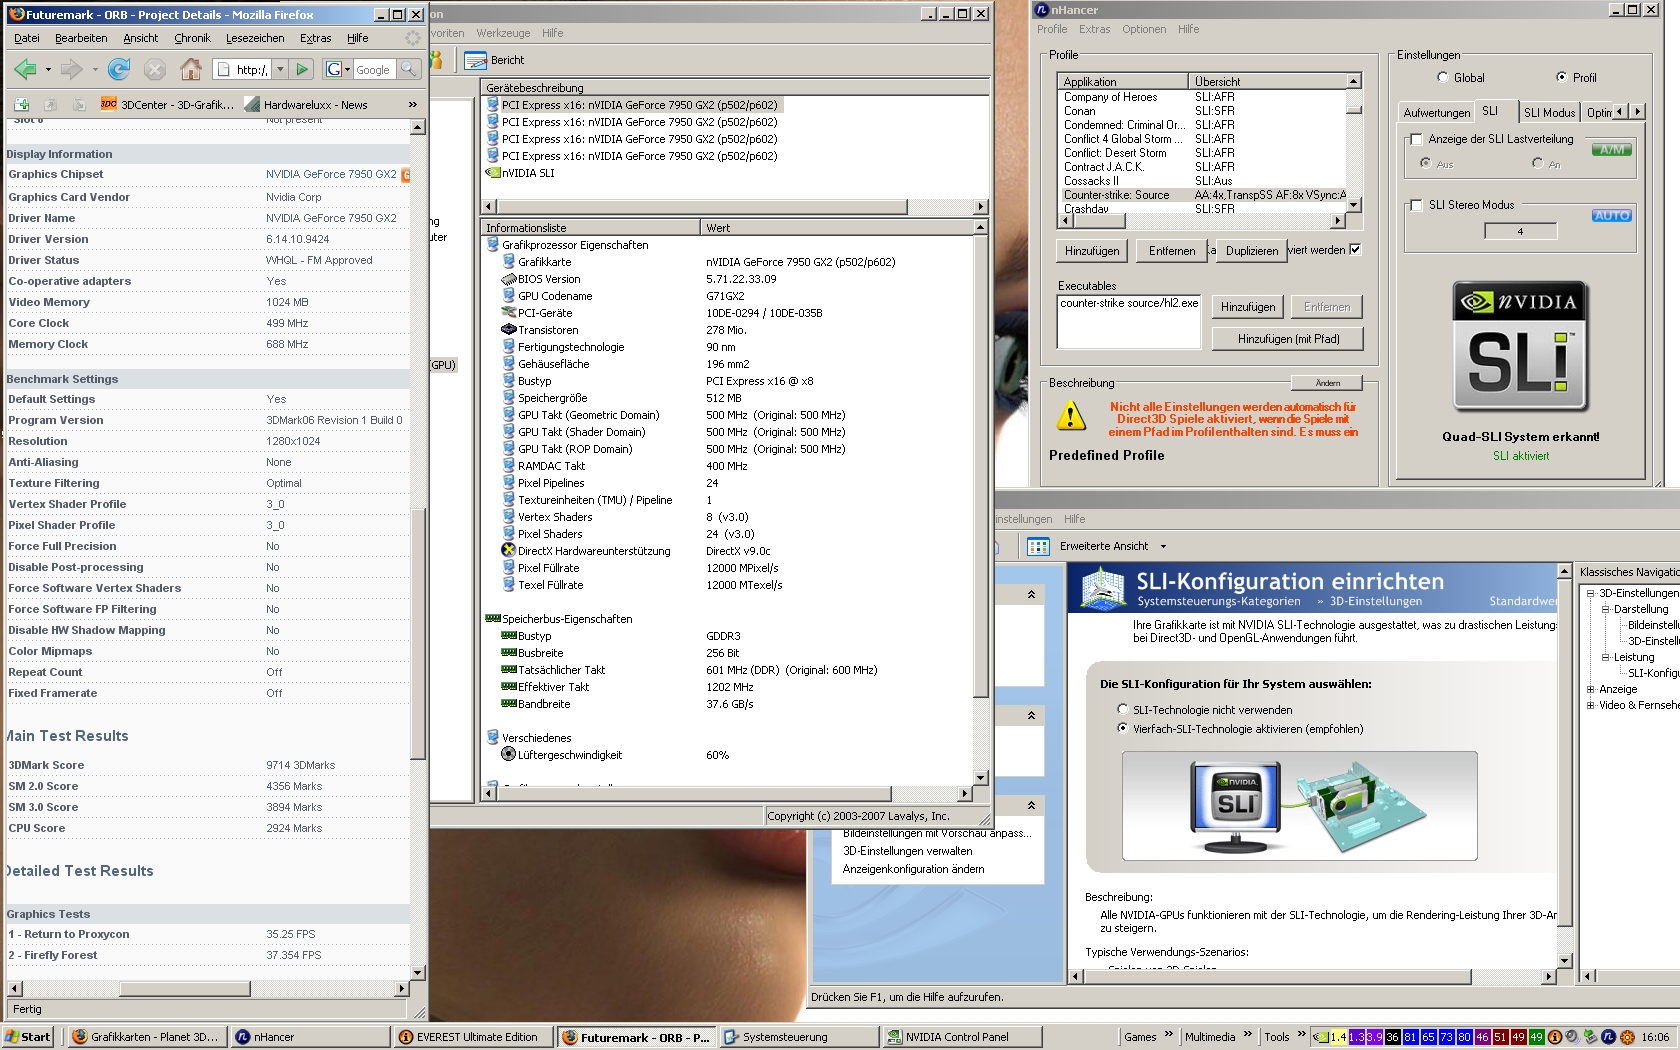This screenshot has width=1680, height=1050.
Task: Go back with Firefox's green Back arrow
Action: 25,69
